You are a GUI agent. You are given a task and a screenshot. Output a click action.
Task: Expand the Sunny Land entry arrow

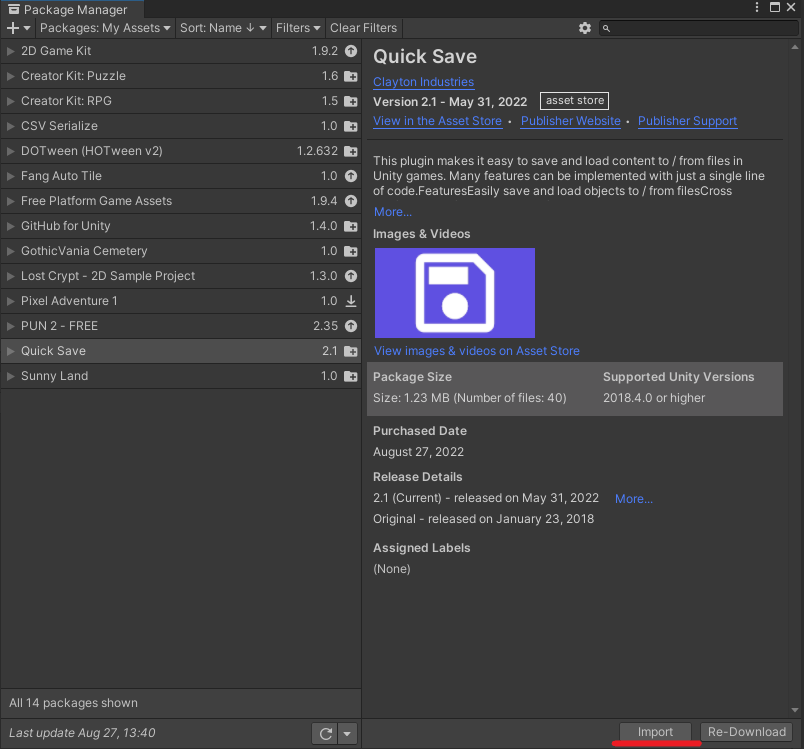[10, 376]
